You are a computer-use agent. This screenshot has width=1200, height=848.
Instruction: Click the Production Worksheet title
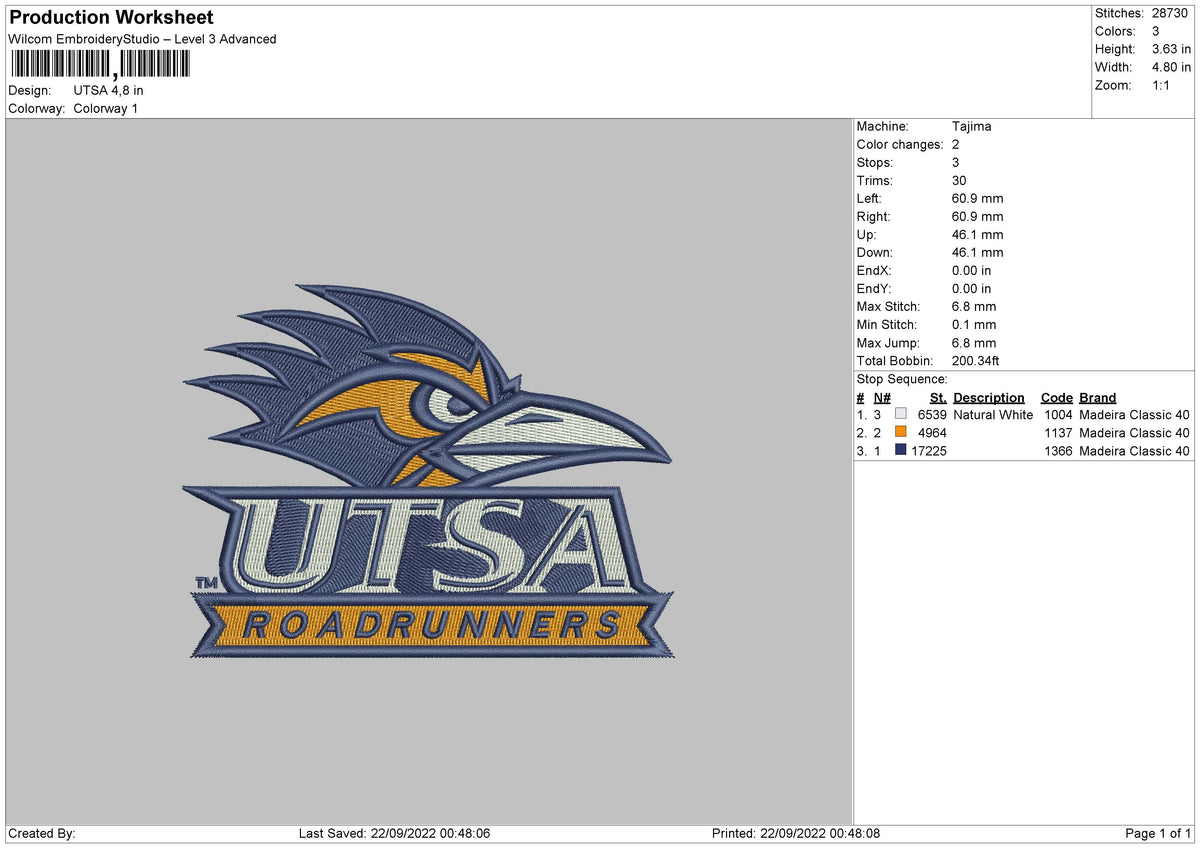point(110,17)
